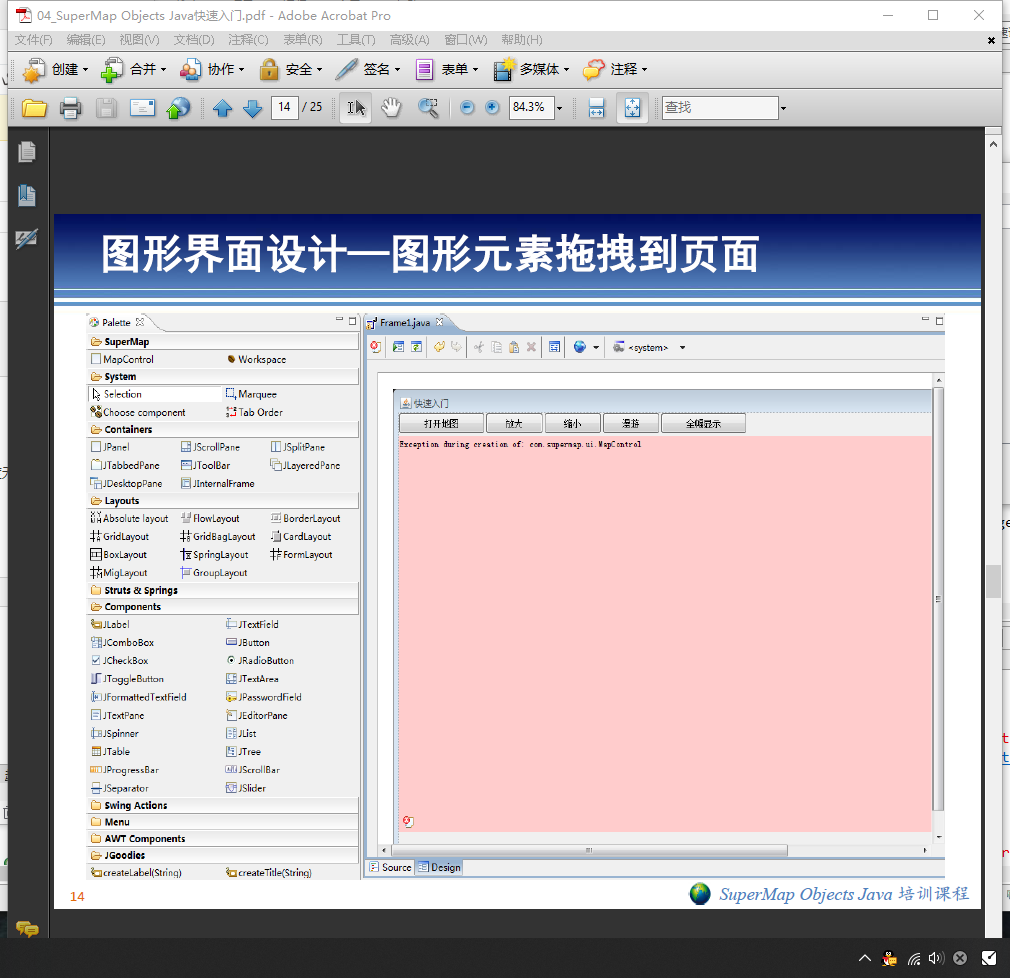Choose the Hand tool
This screenshot has width=1010, height=978.
pos(391,108)
